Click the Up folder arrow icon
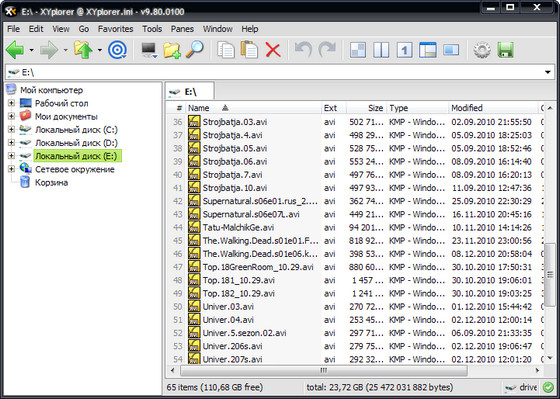 pyautogui.click(x=83, y=50)
